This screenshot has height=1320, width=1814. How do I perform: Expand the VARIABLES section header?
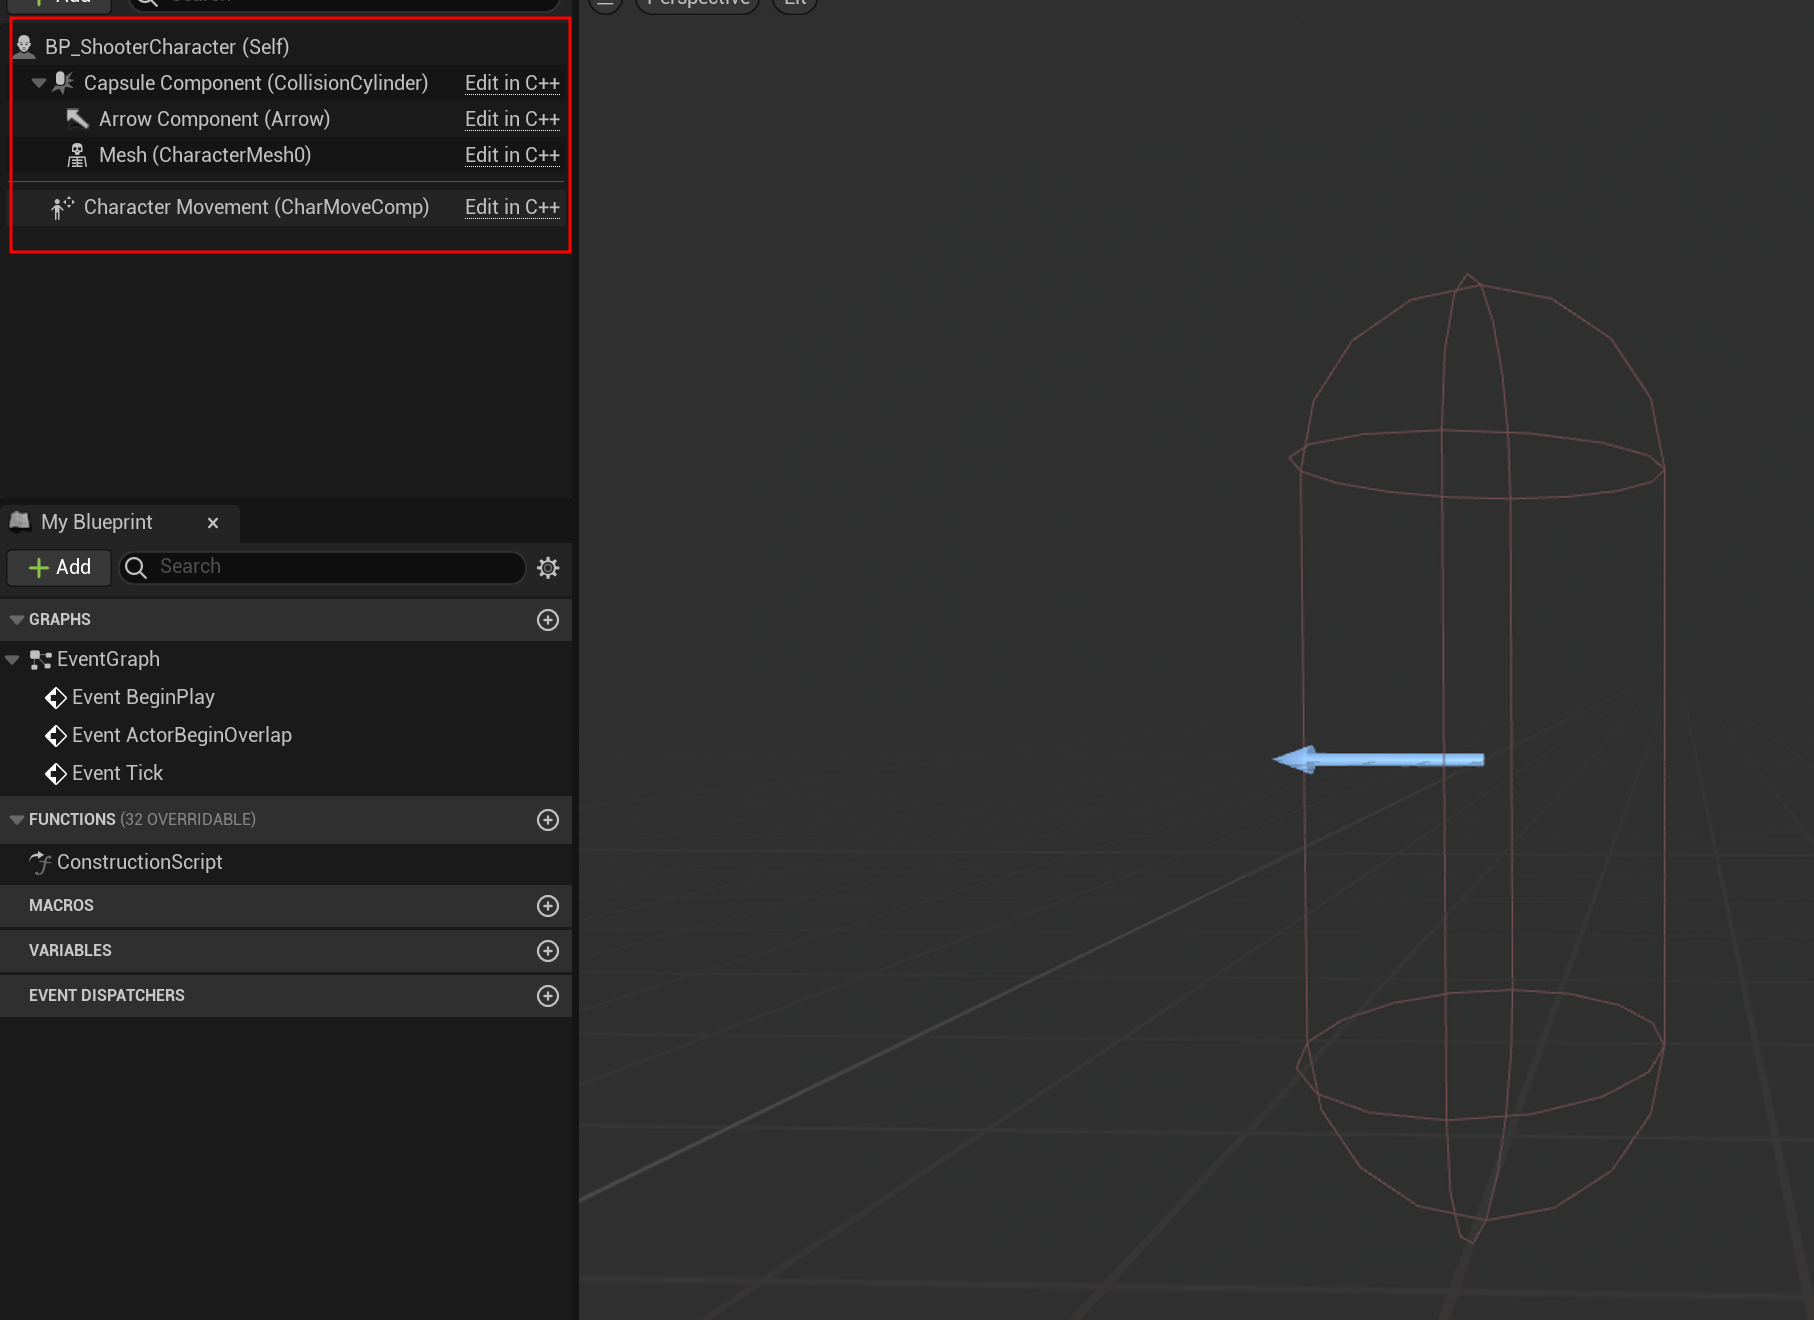(x=286, y=951)
